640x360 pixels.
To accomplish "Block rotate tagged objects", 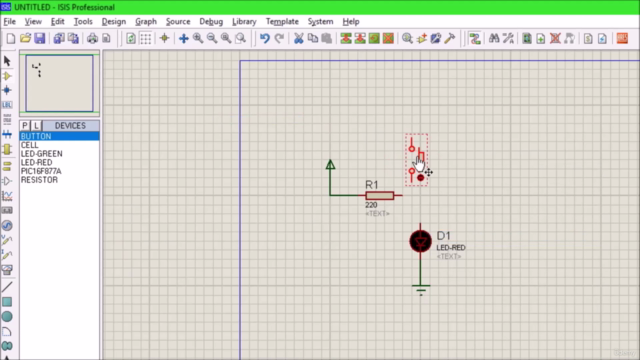I will click(x=374, y=38).
